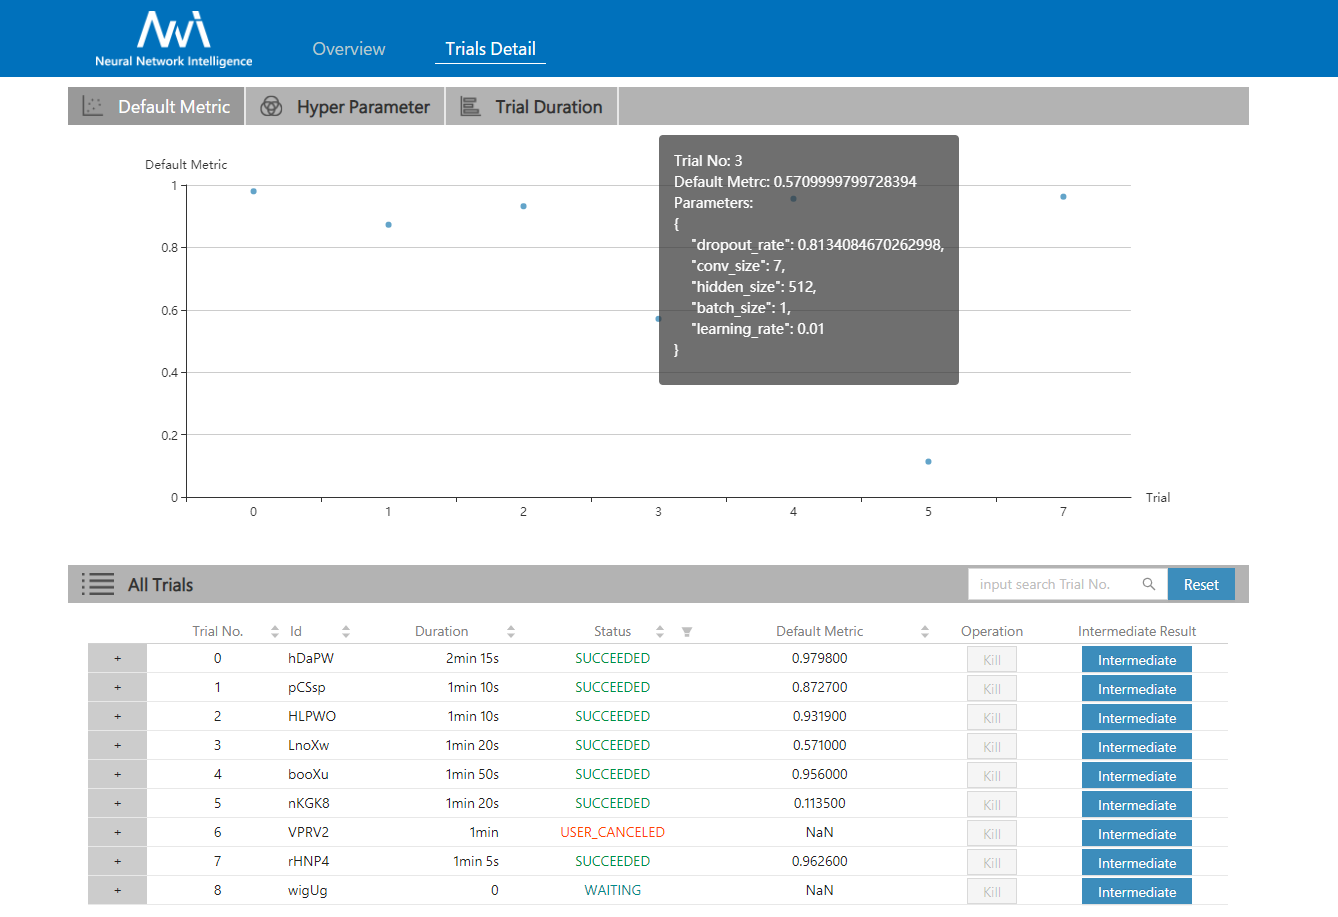Expand the row for trial VPRV2
The width and height of the screenshot is (1338, 917).
117,833
